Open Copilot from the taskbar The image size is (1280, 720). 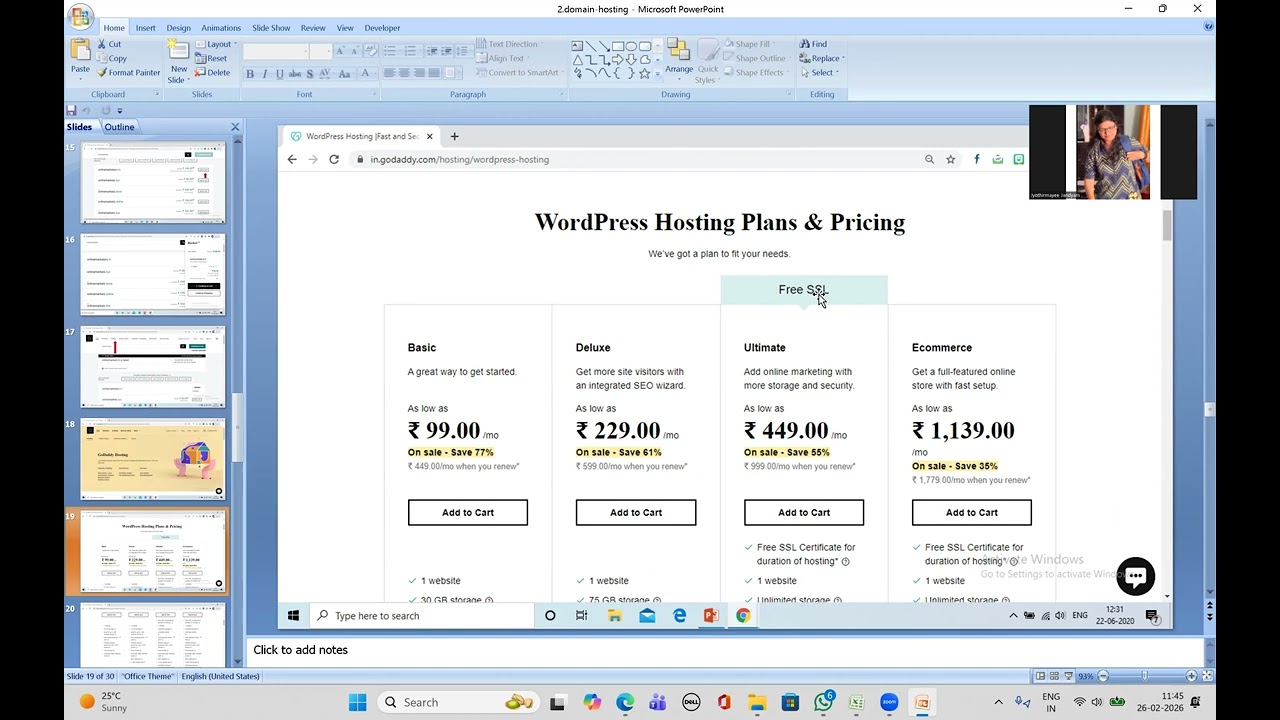[592, 703]
